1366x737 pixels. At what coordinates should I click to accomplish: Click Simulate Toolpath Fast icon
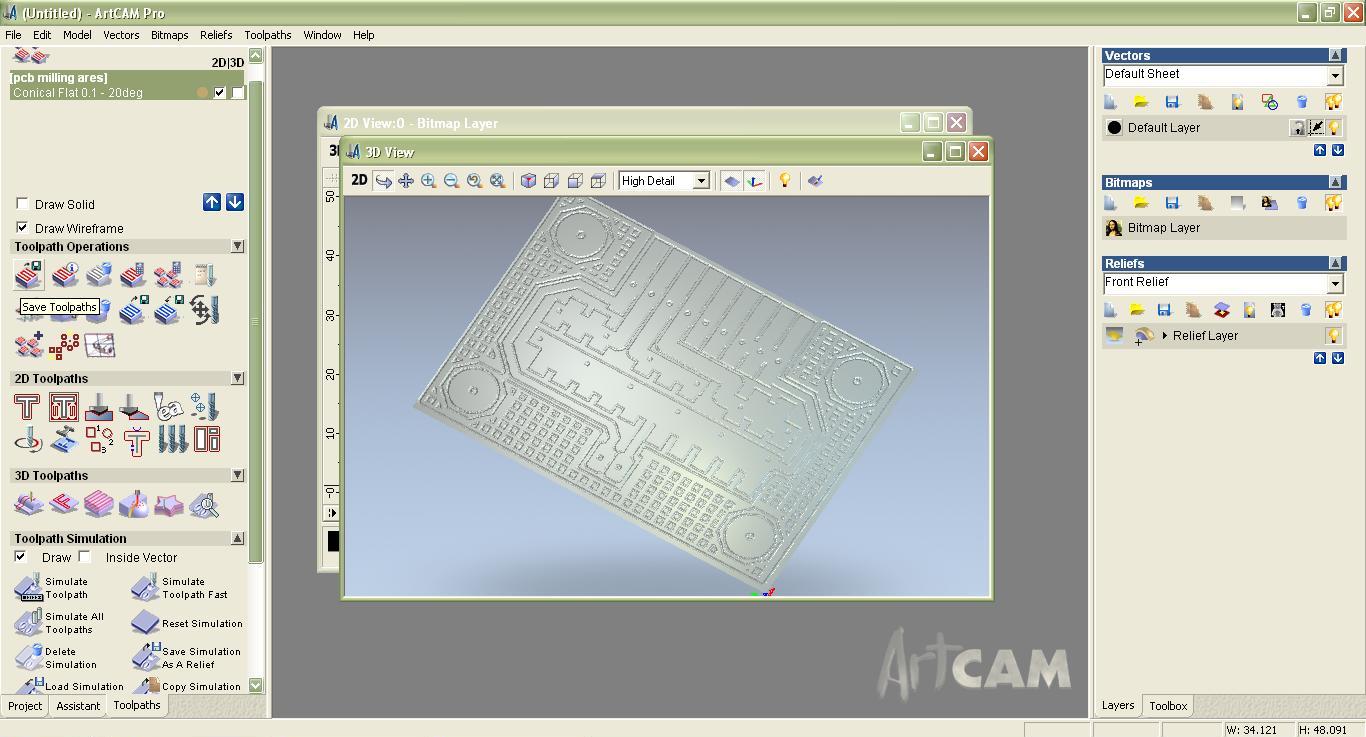(145, 587)
